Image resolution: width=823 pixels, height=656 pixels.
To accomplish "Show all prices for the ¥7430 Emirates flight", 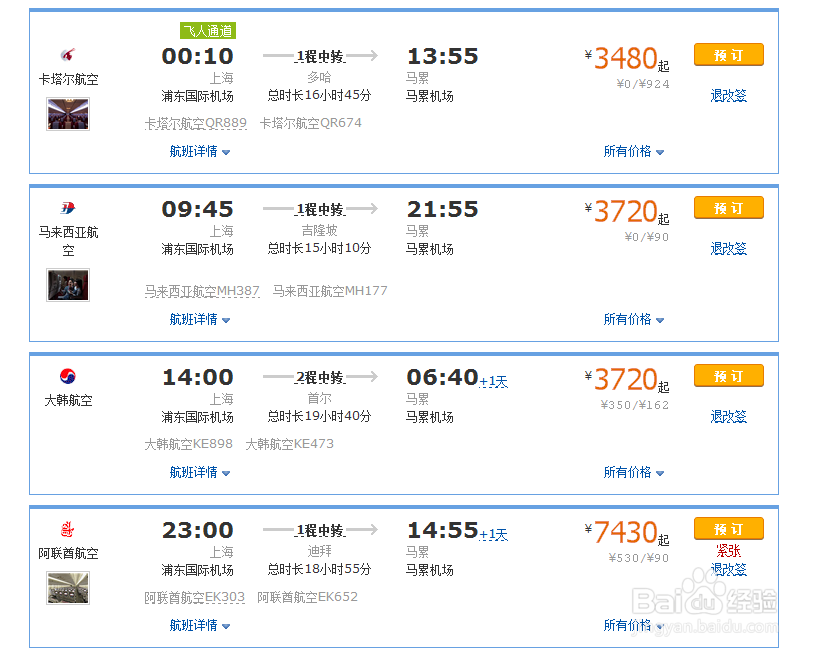I will coord(634,626).
